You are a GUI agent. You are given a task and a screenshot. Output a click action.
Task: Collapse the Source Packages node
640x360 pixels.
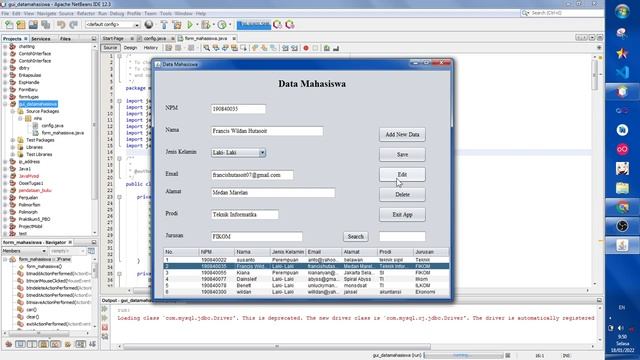[x=13, y=111]
